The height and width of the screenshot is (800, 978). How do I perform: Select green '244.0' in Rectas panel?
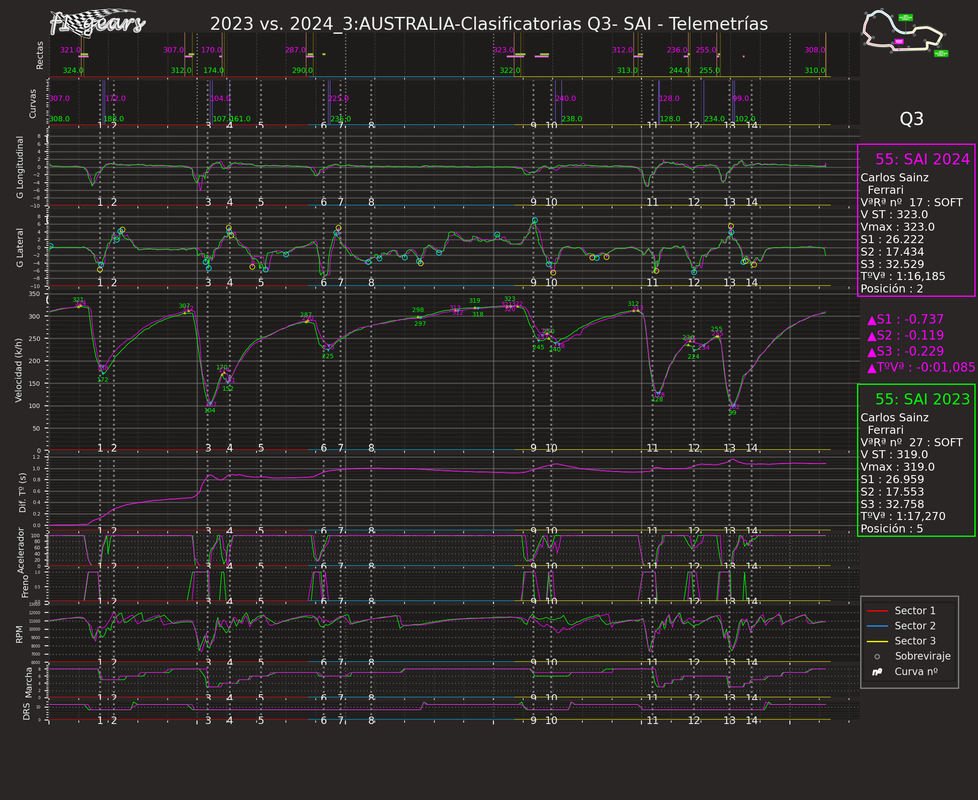(x=679, y=70)
